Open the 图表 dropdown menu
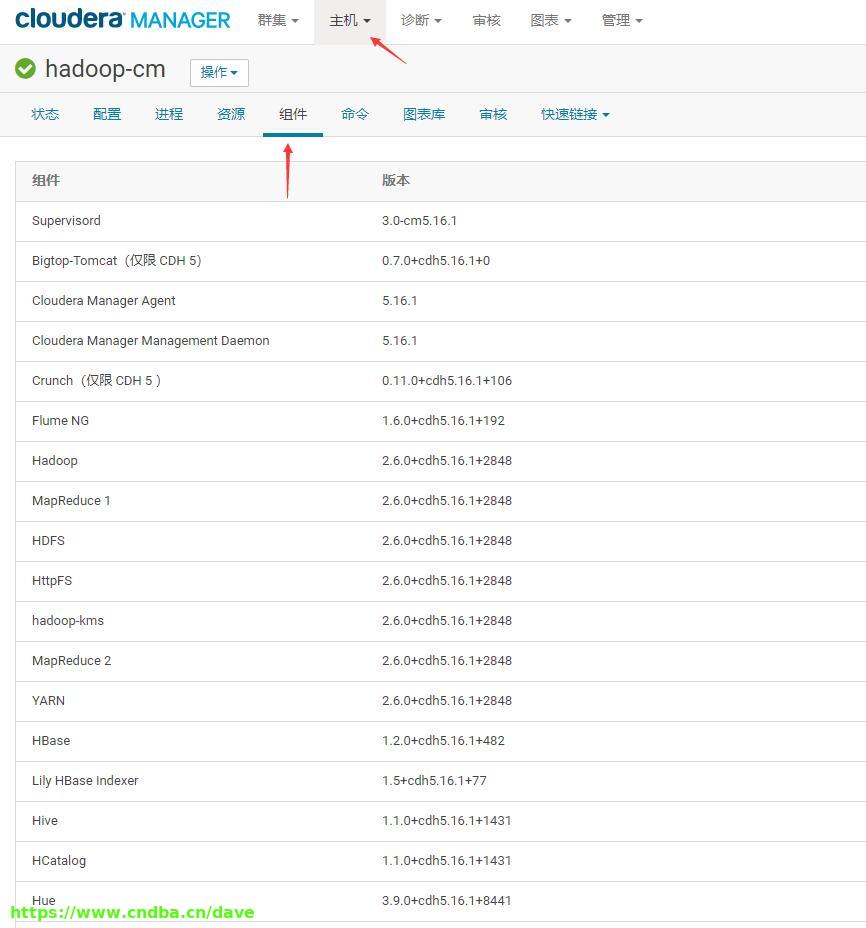 click(550, 21)
